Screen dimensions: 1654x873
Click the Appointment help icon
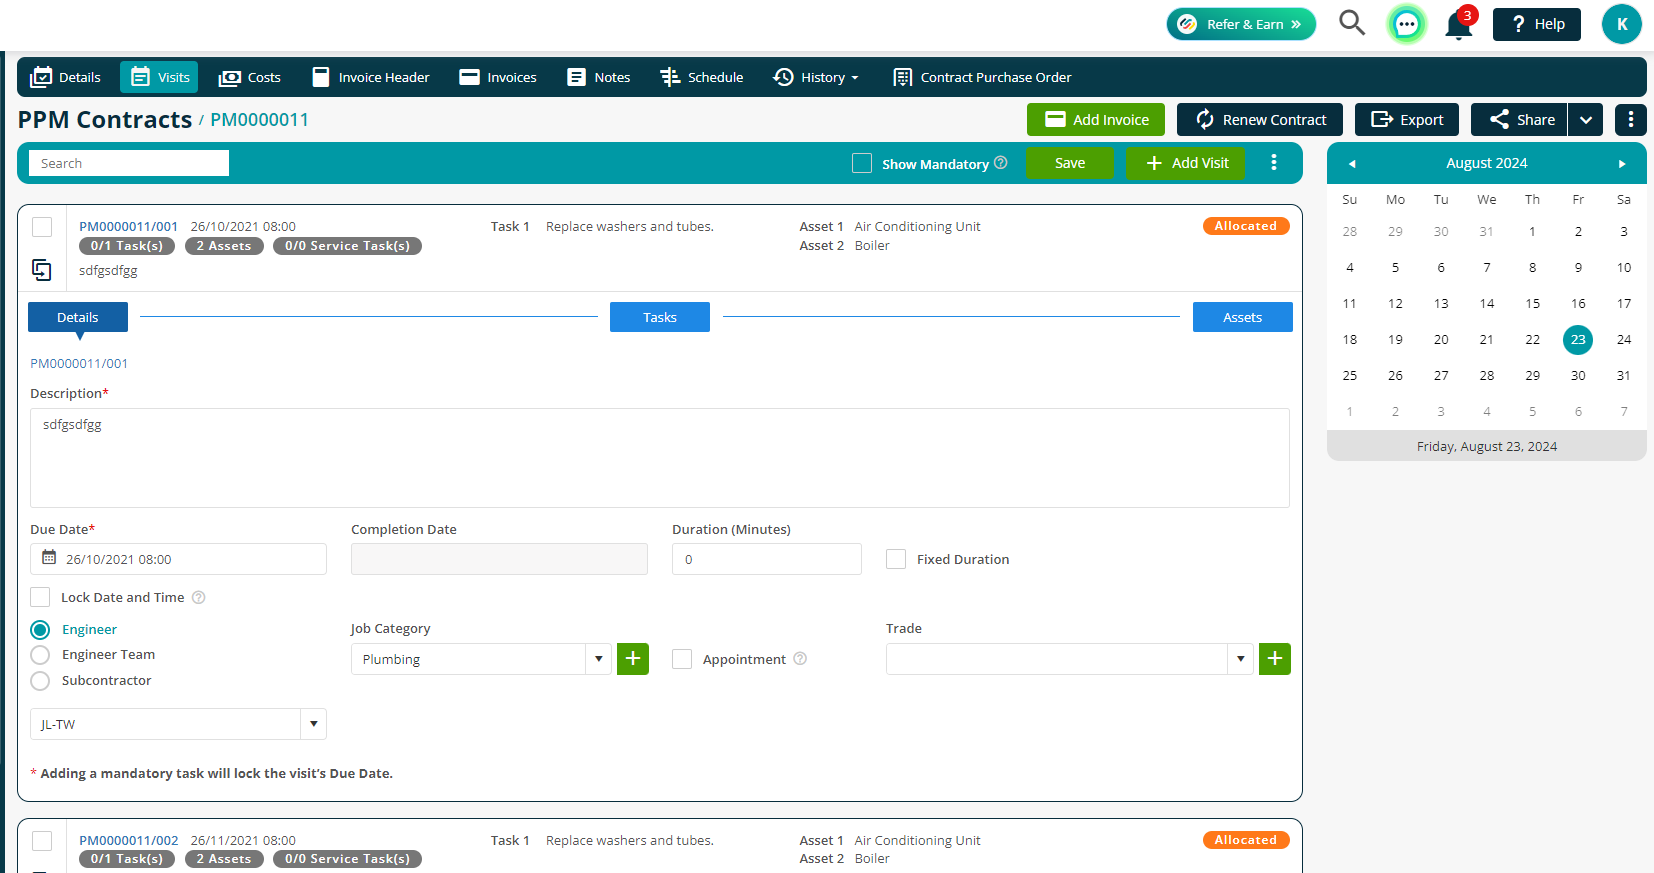tap(800, 659)
